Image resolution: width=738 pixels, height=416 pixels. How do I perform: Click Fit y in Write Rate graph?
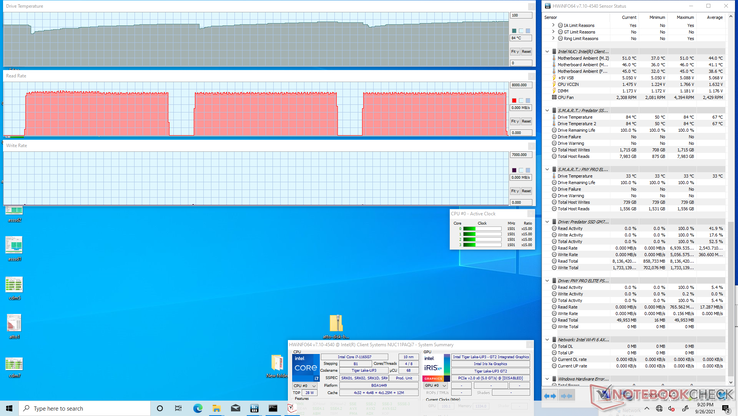click(x=515, y=191)
